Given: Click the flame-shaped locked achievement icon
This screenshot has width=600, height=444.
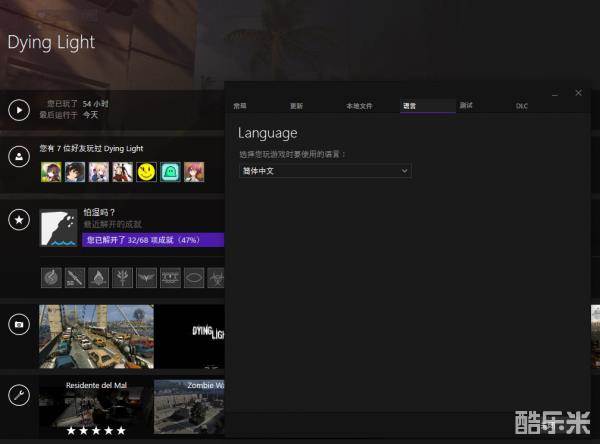Looking at the screenshot, I should coord(99,277).
